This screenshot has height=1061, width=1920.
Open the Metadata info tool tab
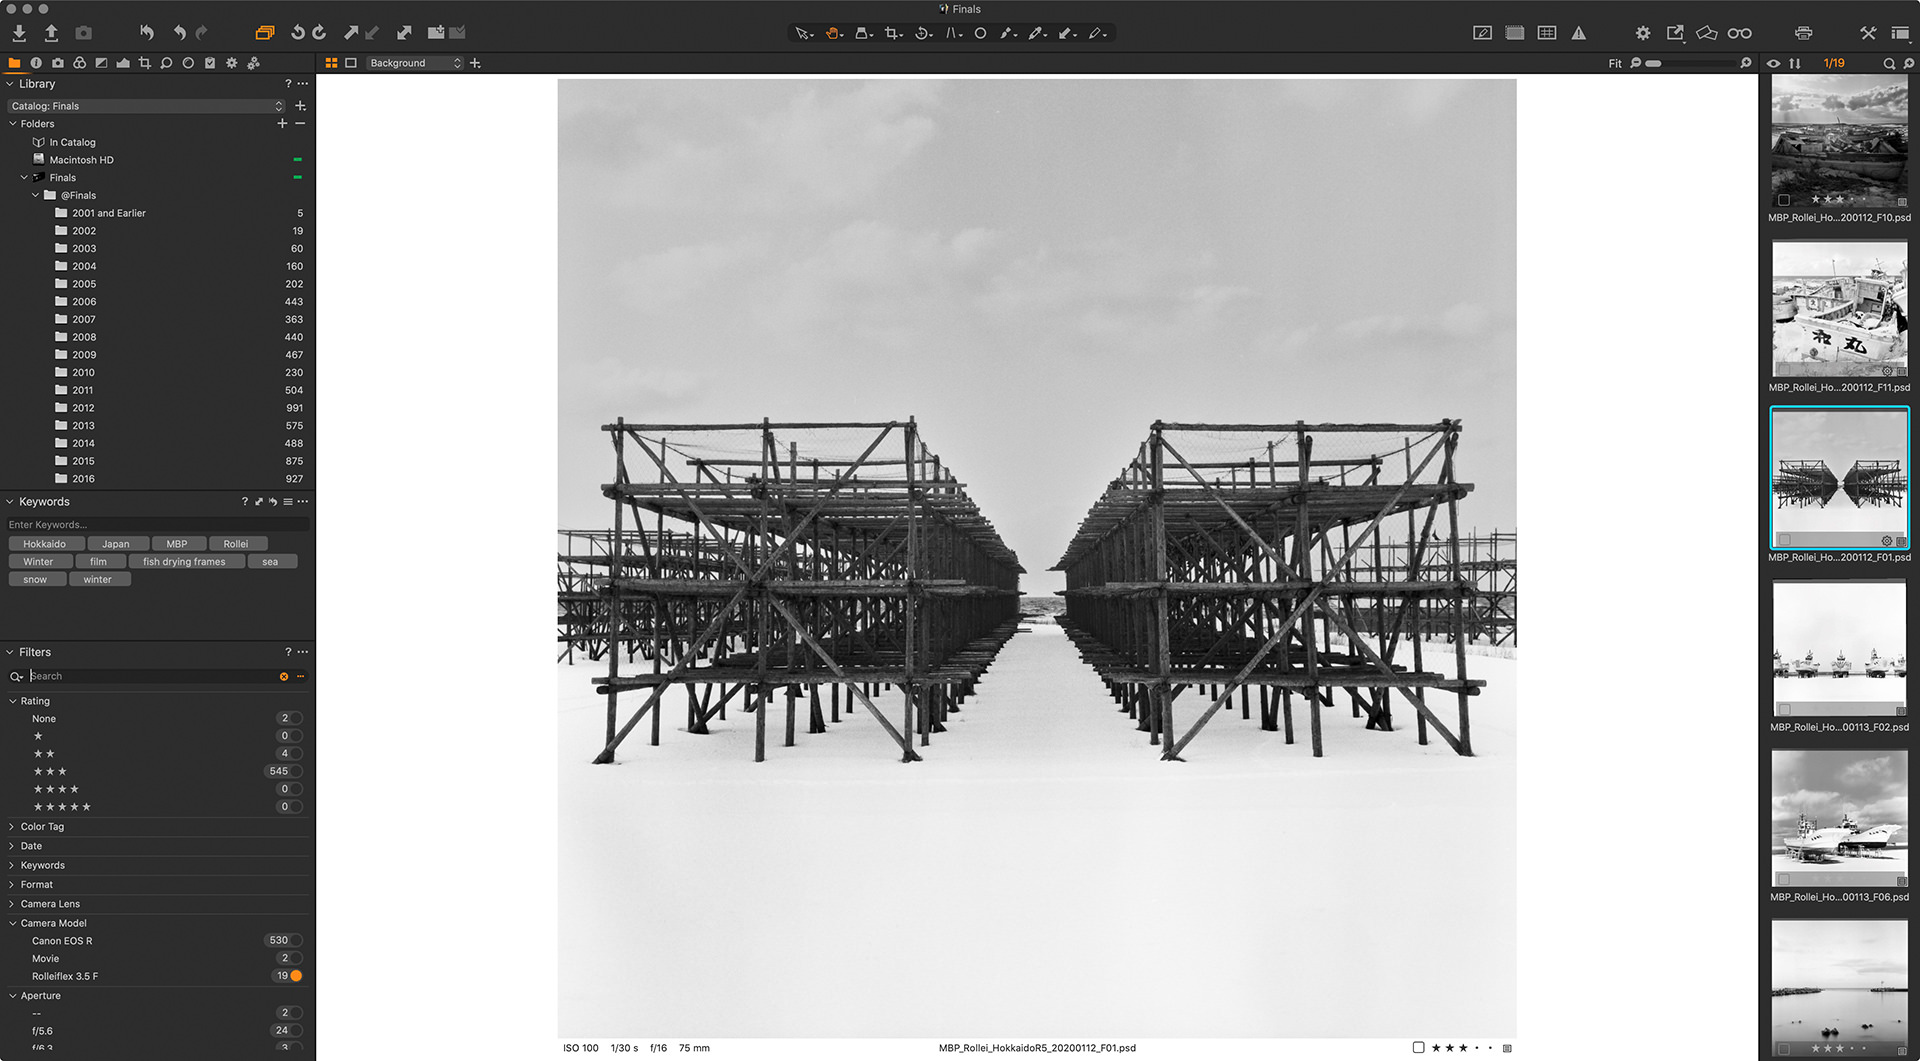[x=36, y=63]
